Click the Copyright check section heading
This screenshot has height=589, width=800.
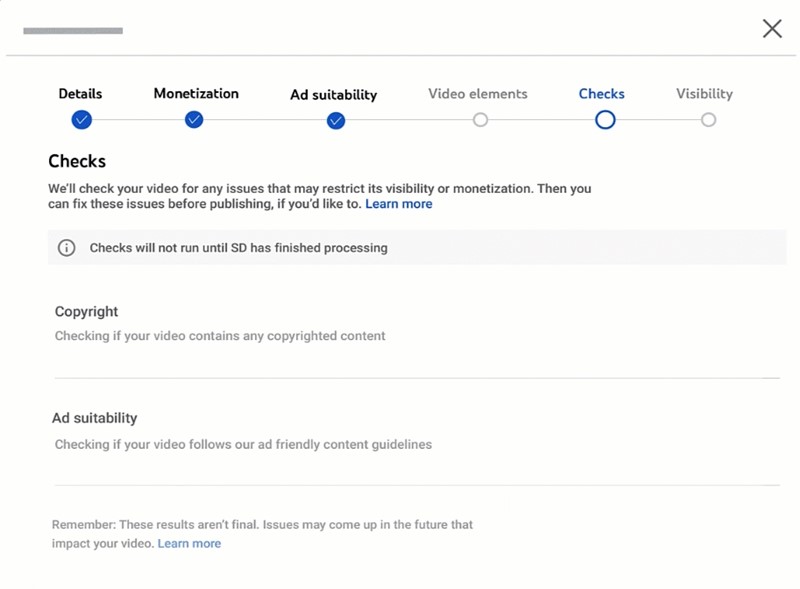86,312
